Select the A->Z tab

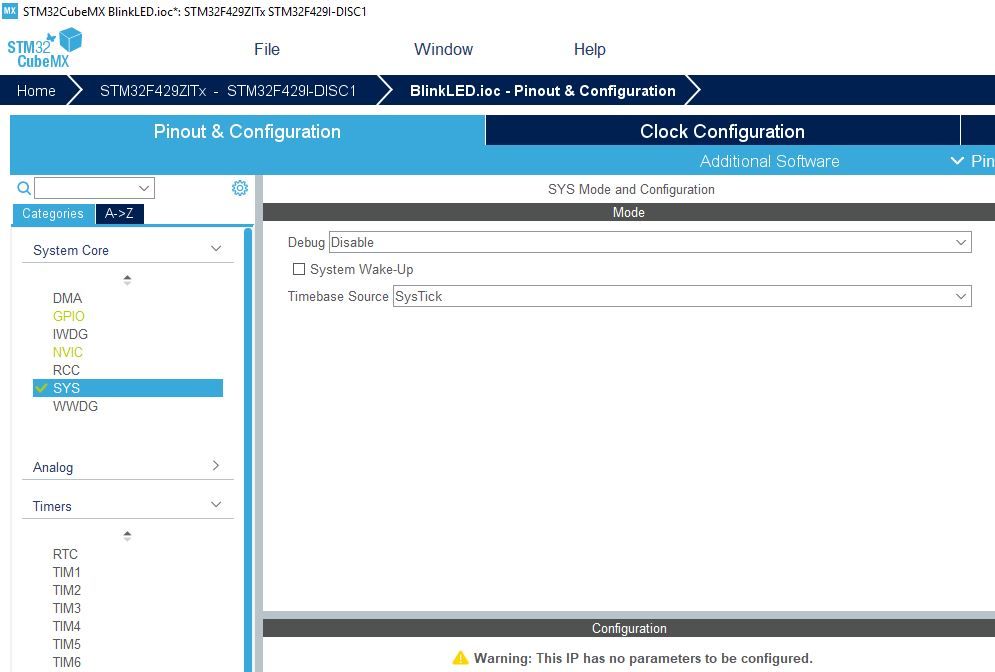[119, 214]
